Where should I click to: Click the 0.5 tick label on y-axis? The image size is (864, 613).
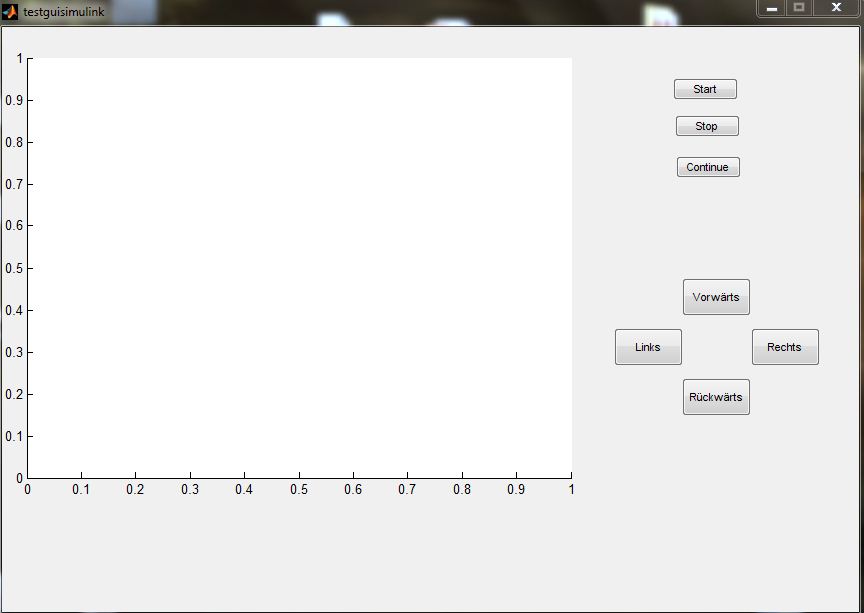click(12, 268)
